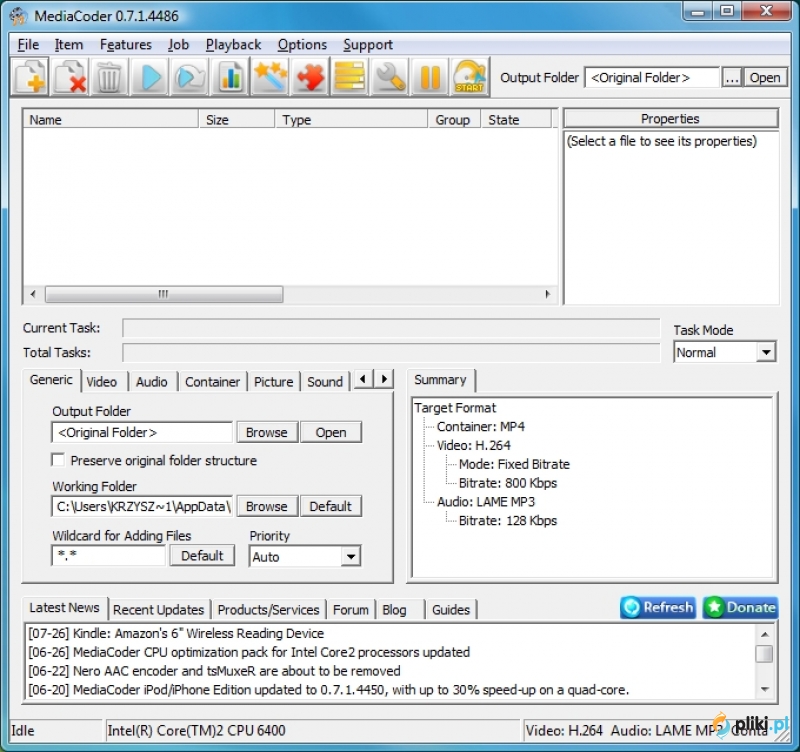Select the Summary tab
800x752 pixels.
[x=440, y=380]
